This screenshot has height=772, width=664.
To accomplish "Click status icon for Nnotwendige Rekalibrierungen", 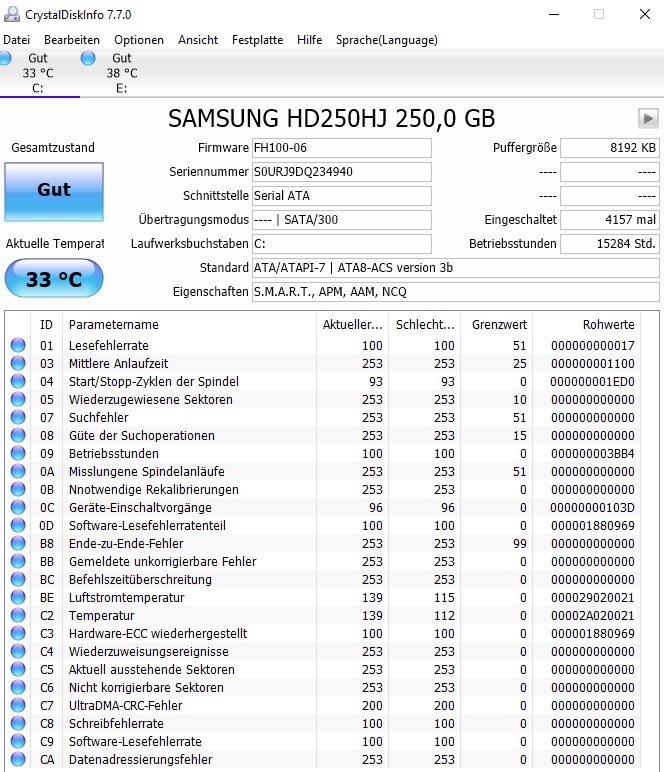I will pos(18,489).
